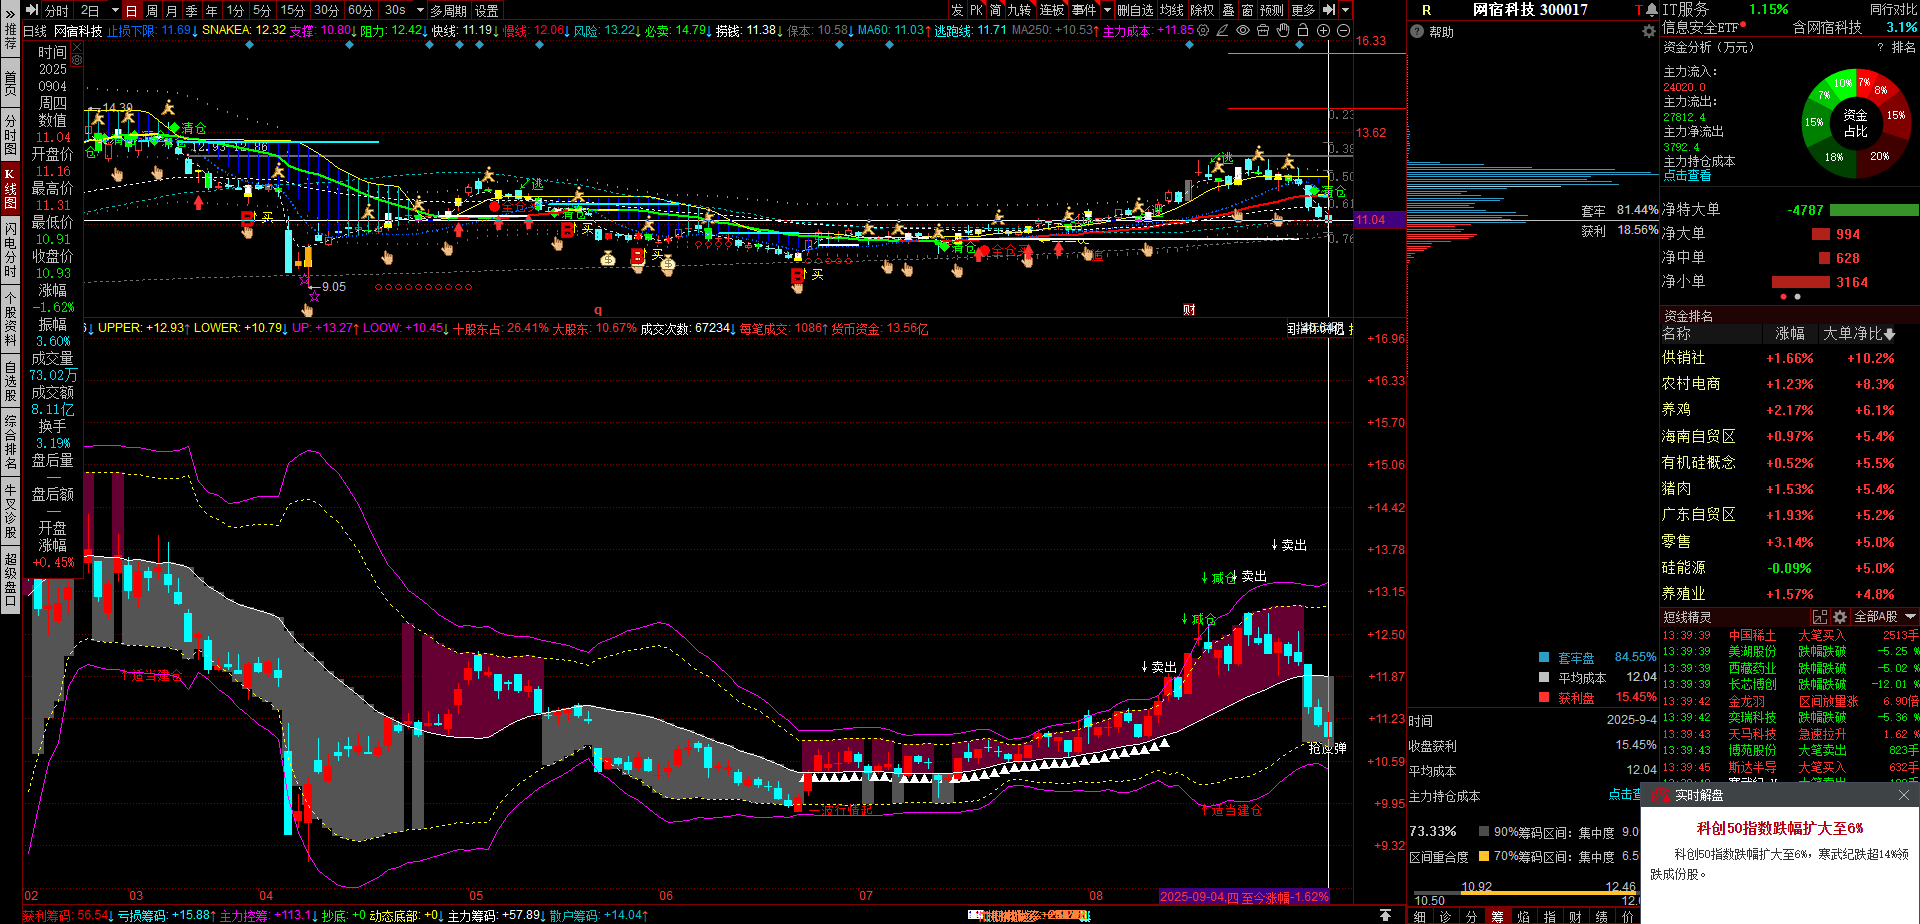Click the R mark beside stock name
This screenshot has width=1920, height=924.
1426,10
